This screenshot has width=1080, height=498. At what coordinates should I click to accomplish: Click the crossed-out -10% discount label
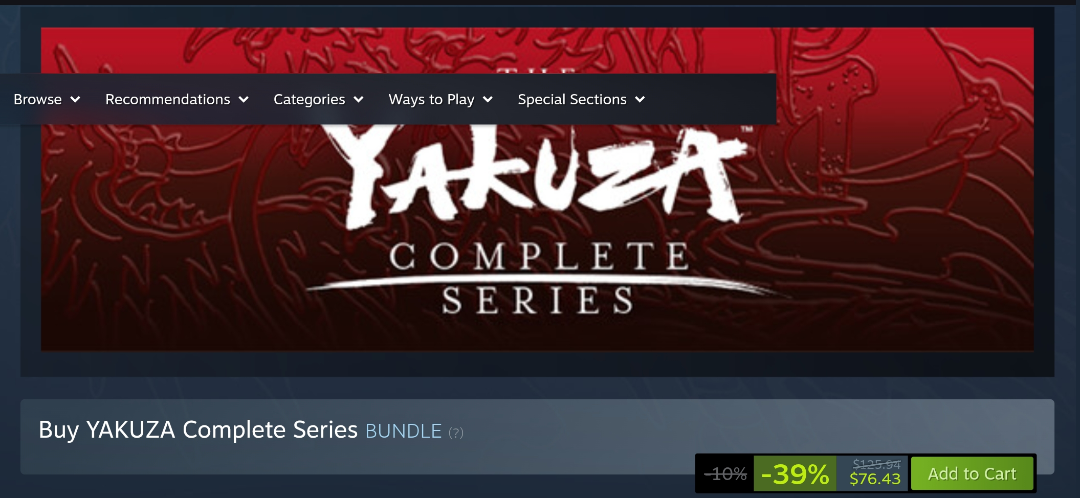[725, 474]
